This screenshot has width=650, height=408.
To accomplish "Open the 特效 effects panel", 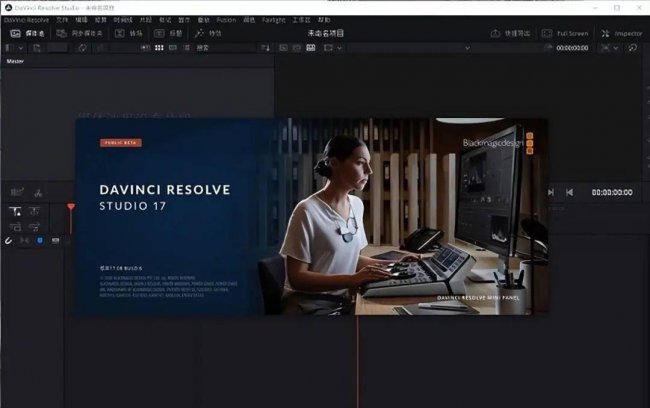I will point(208,34).
